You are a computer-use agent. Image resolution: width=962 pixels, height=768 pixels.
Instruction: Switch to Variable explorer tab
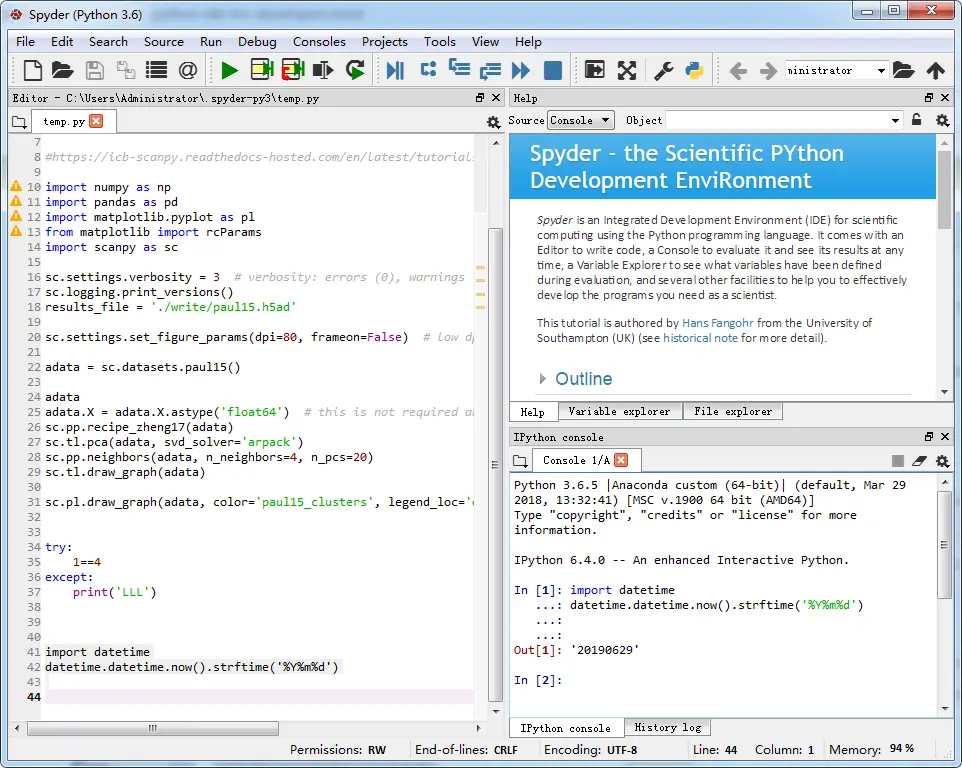pyautogui.click(x=620, y=412)
